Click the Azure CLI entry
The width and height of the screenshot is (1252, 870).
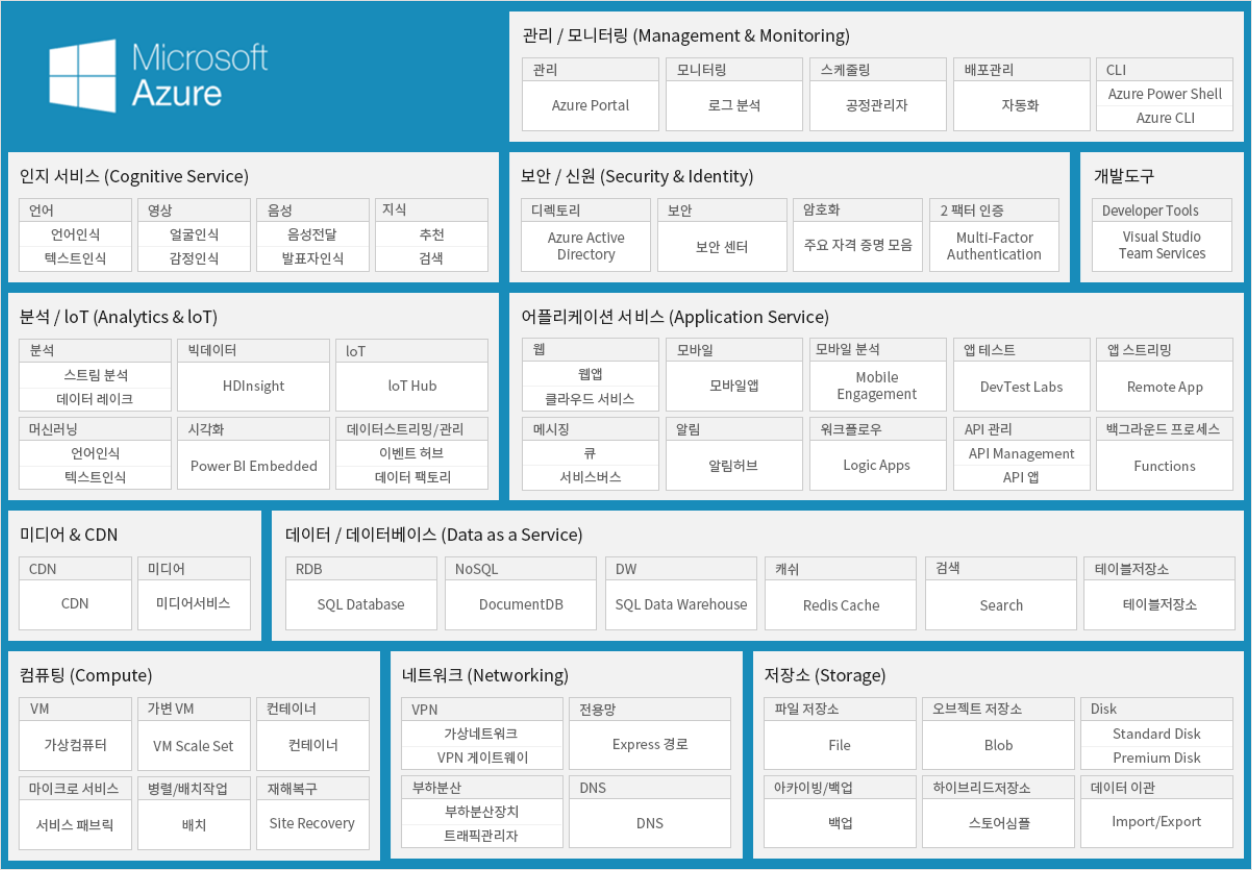point(1165,118)
